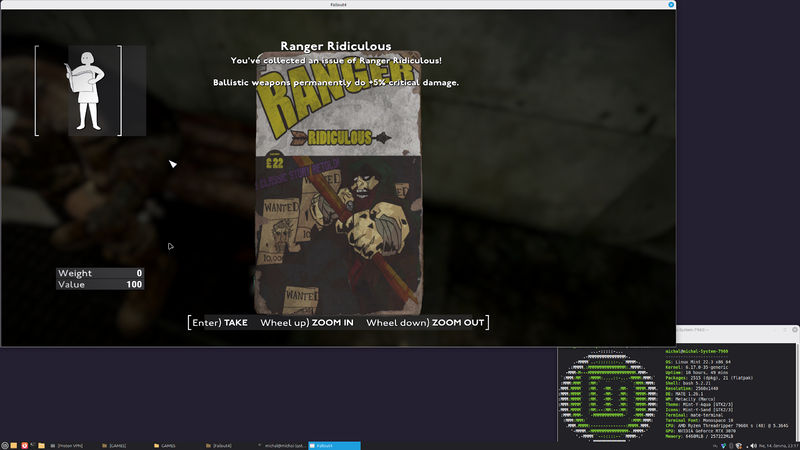
Task: Click the Linux Mint ASCII logo in terminal
Action: 609,394
